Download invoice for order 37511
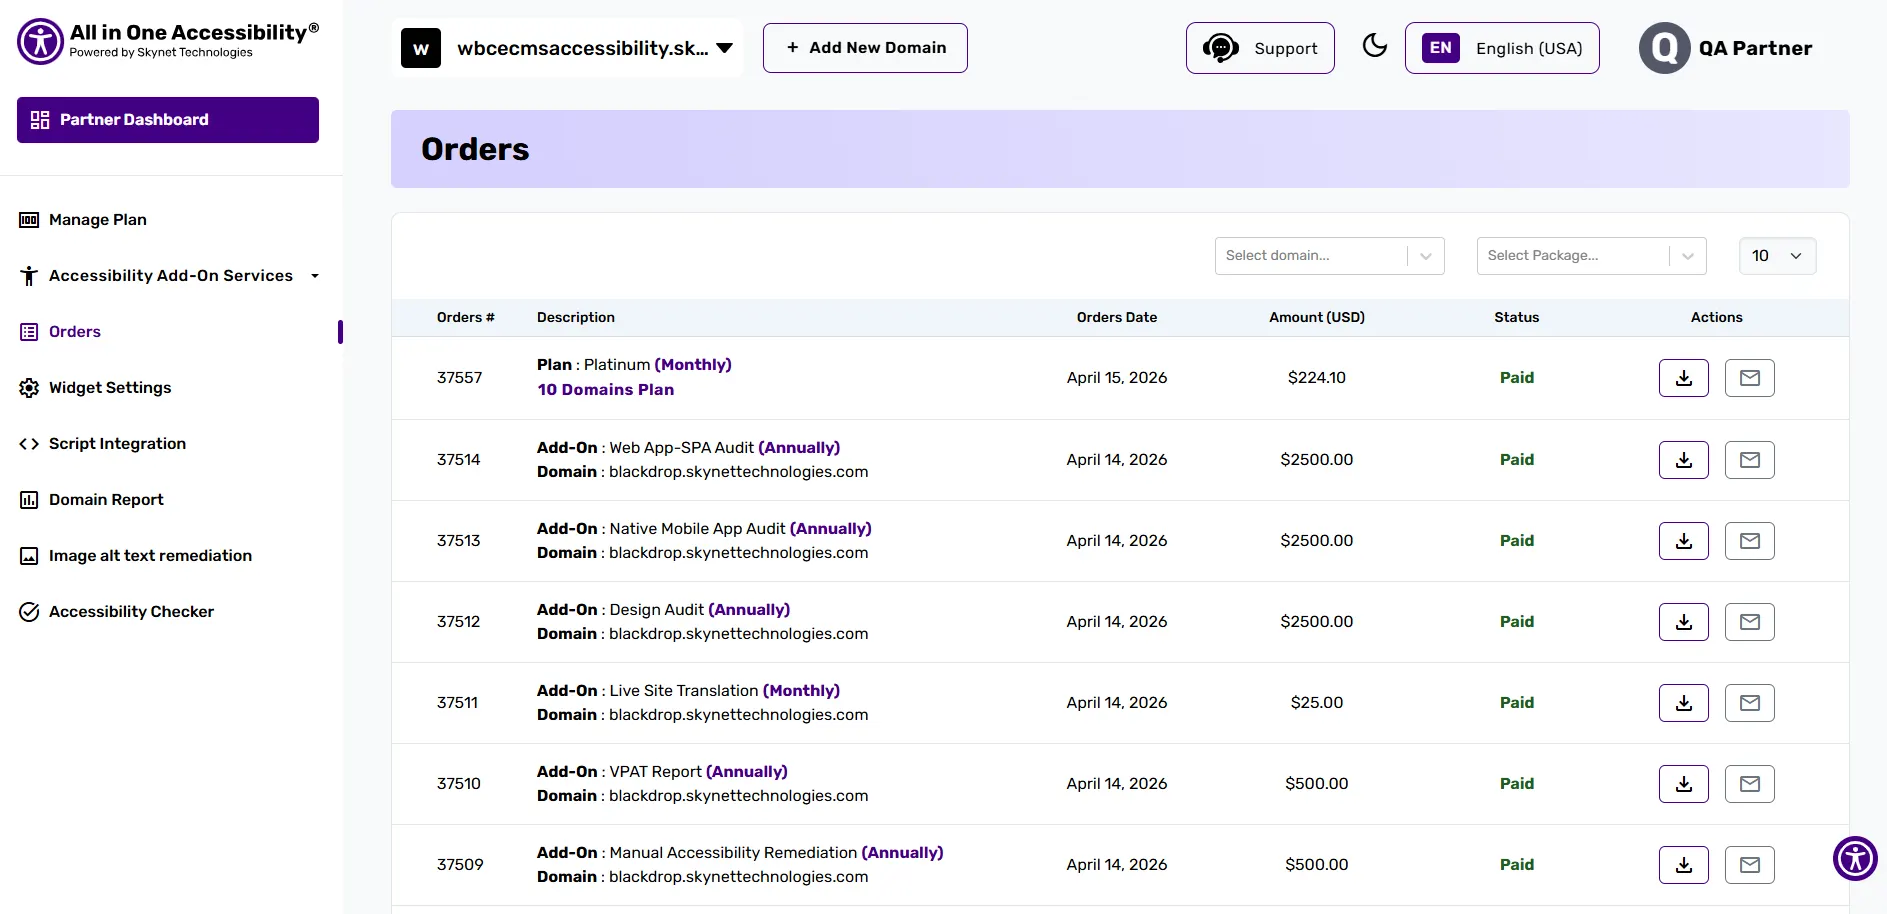 1684,703
